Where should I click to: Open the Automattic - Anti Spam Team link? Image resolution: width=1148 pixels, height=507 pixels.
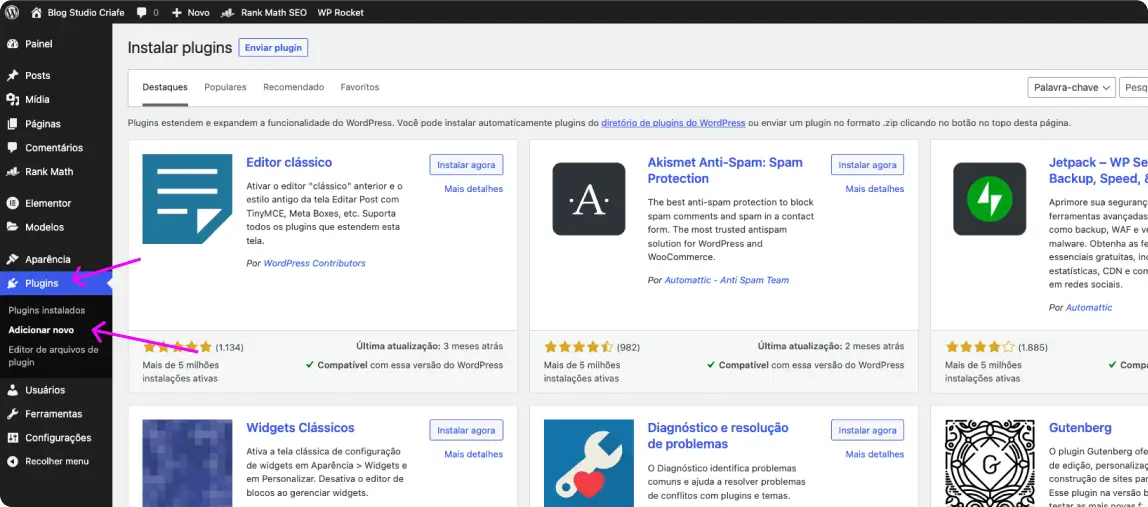tap(727, 280)
